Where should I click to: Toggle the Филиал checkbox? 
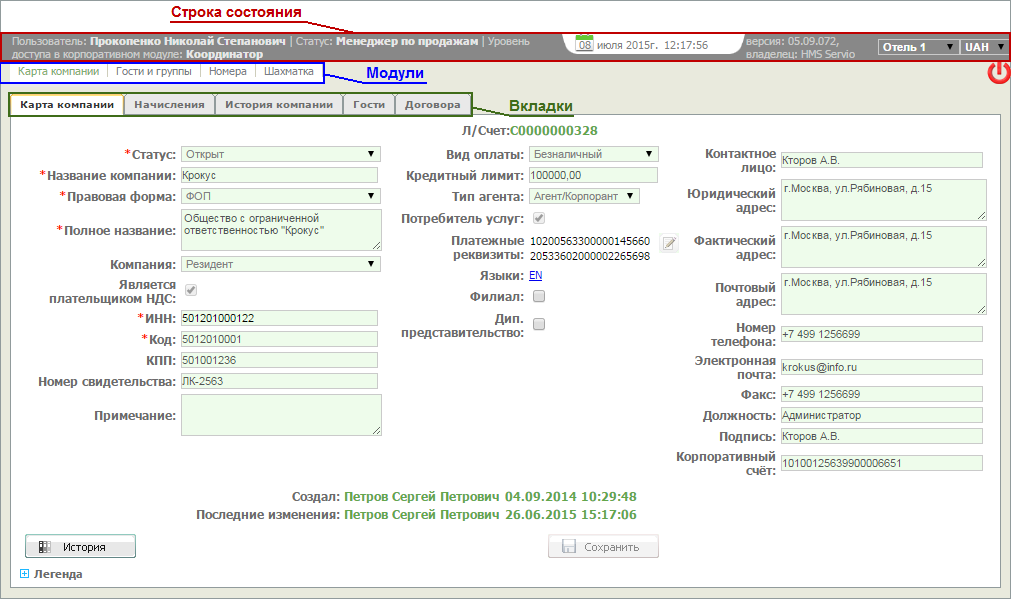click(539, 297)
